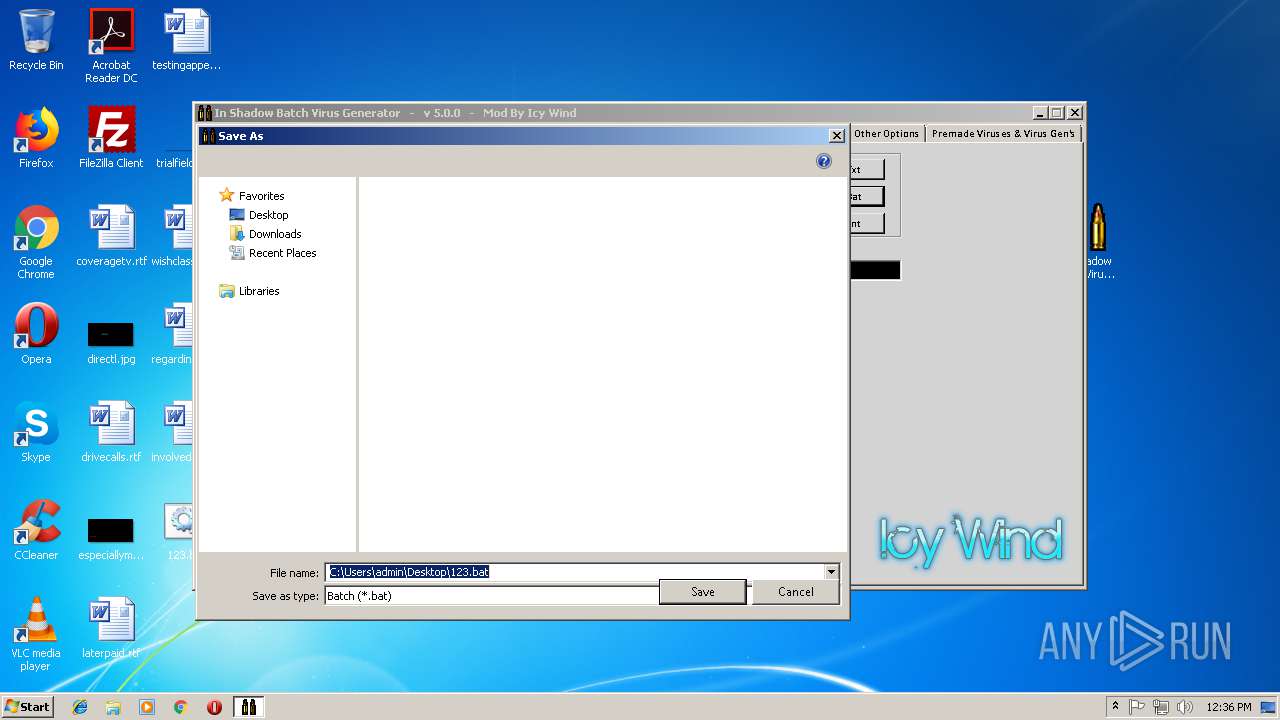Click Opera icon in the taskbar

click(214, 707)
